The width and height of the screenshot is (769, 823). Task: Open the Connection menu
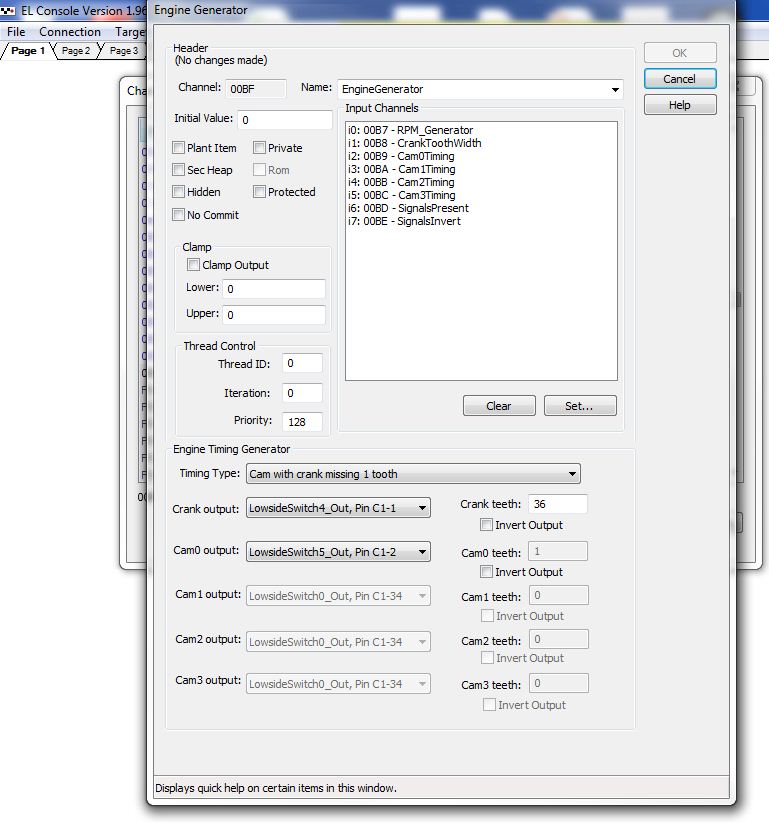point(70,32)
